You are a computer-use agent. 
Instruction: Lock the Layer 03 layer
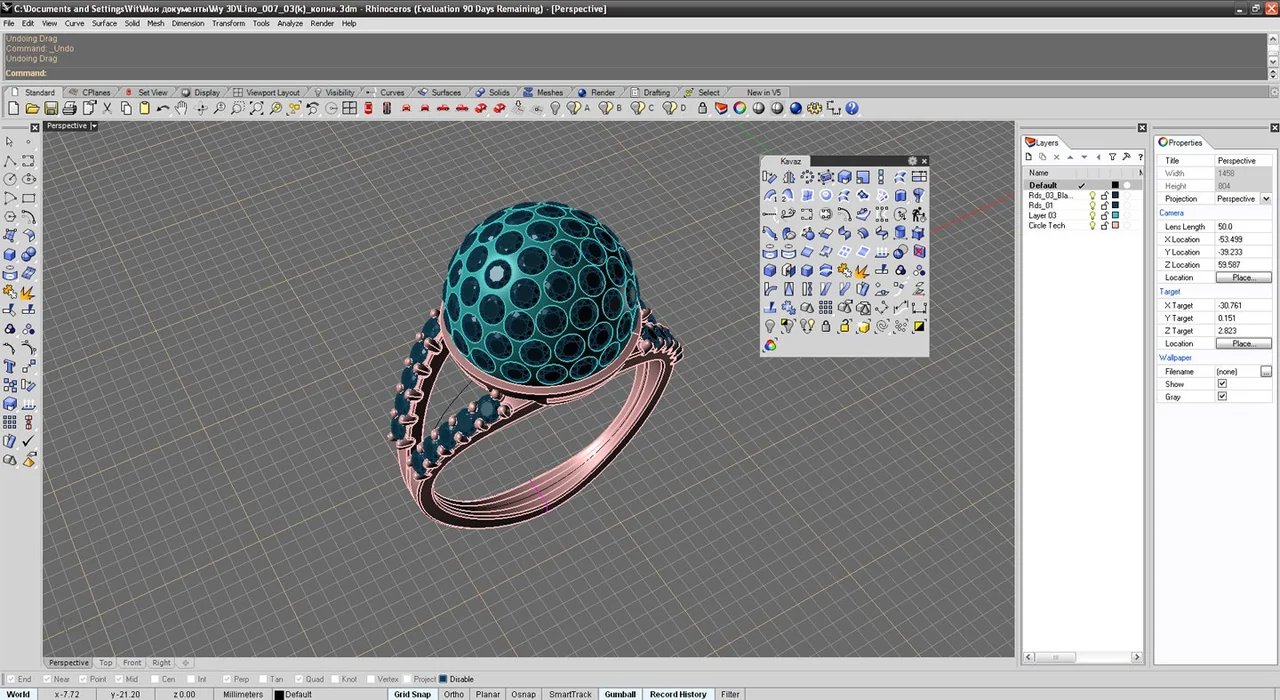pos(1104,215)
